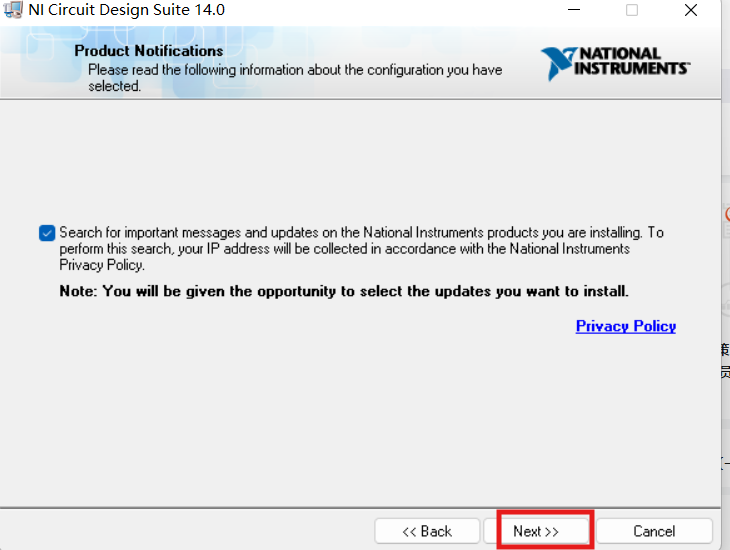The width and height of the screenshot is (730, 550).
Task: Proceed with the Next button
Action: point(536,531)
